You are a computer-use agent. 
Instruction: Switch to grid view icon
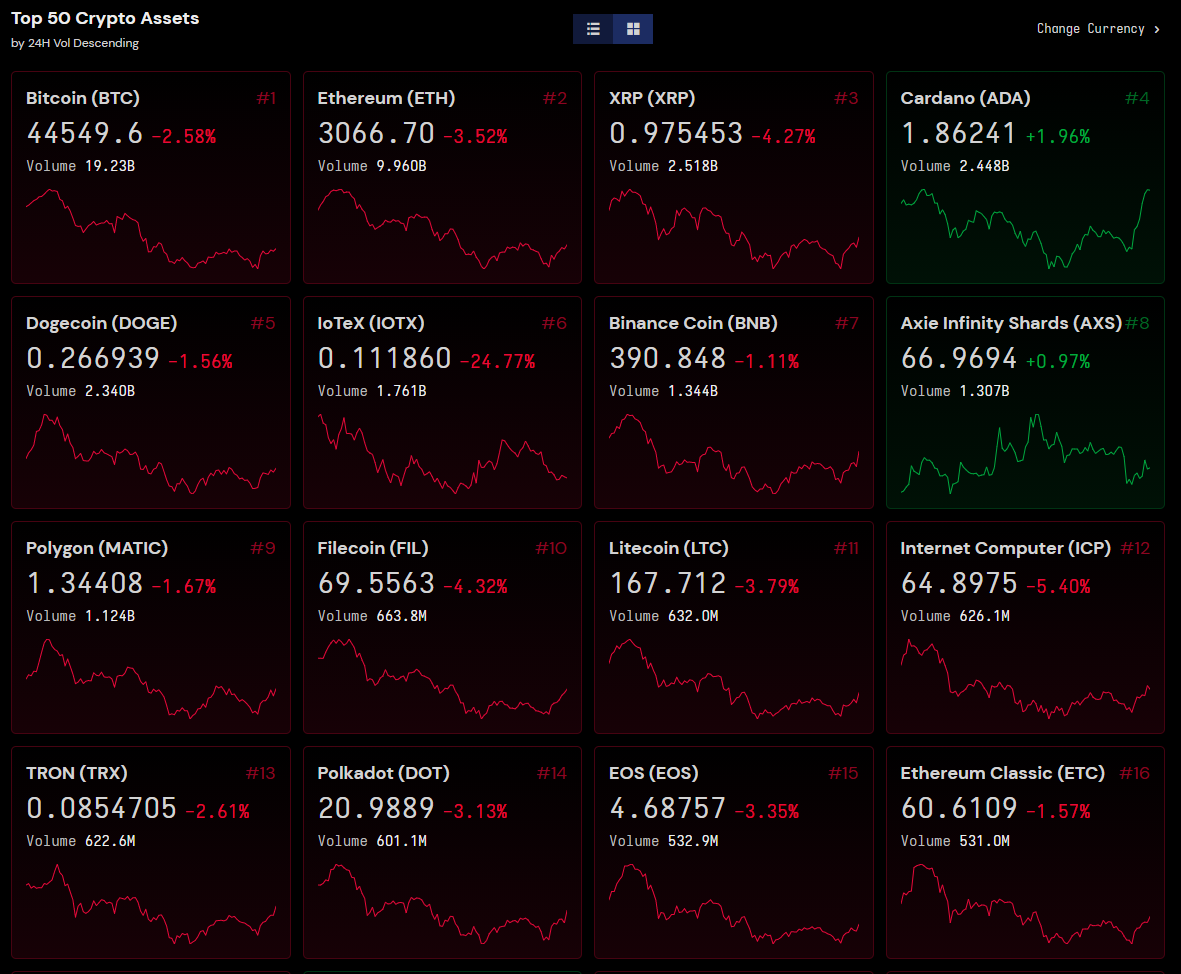[633, 29]
